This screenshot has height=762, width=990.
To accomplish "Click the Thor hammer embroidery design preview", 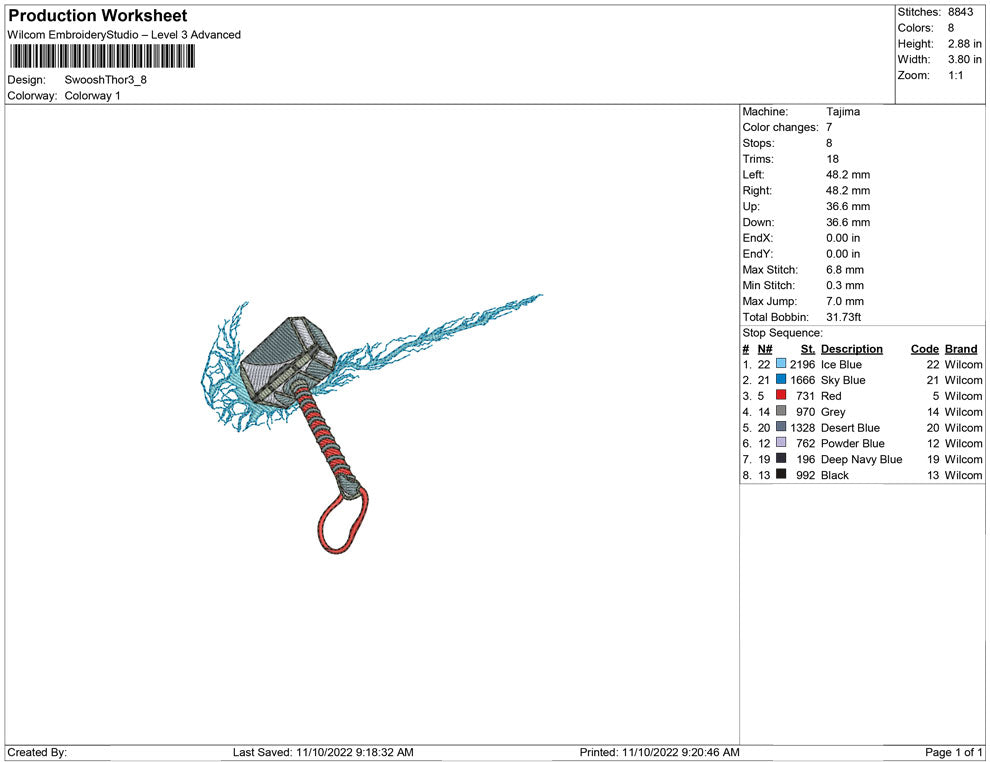I will coord(371,424).
